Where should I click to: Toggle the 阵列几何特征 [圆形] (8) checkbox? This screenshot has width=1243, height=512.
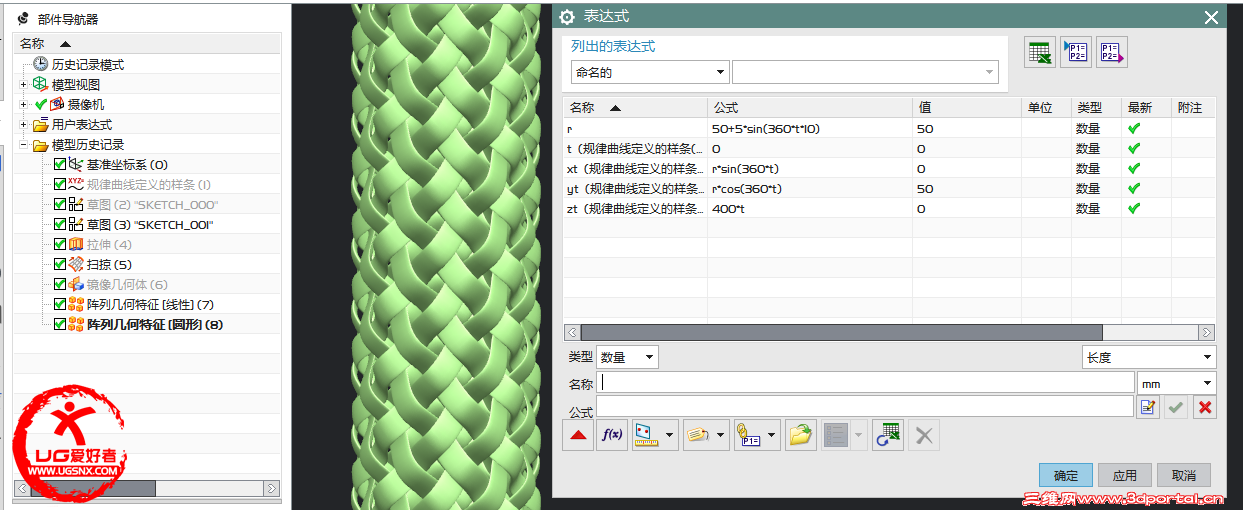point(60,324)
